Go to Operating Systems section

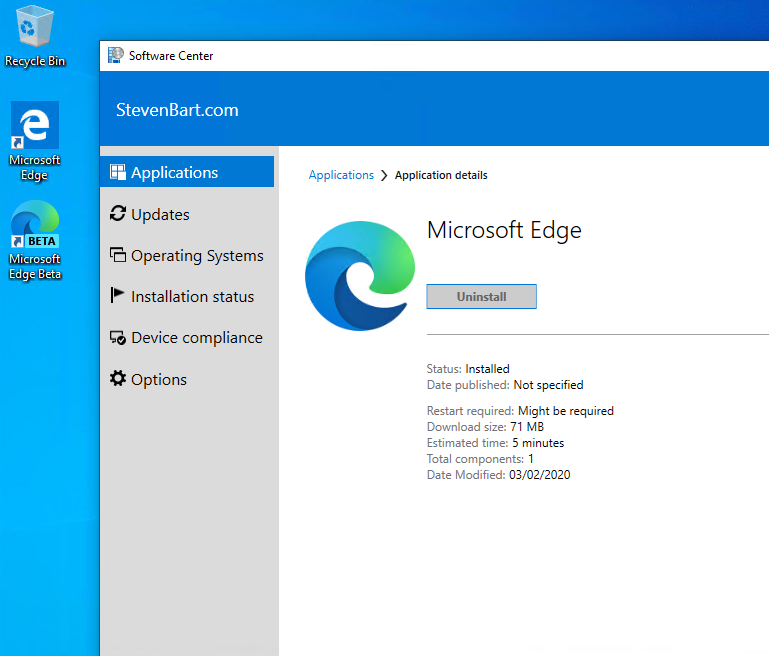(x=187, y=255)
